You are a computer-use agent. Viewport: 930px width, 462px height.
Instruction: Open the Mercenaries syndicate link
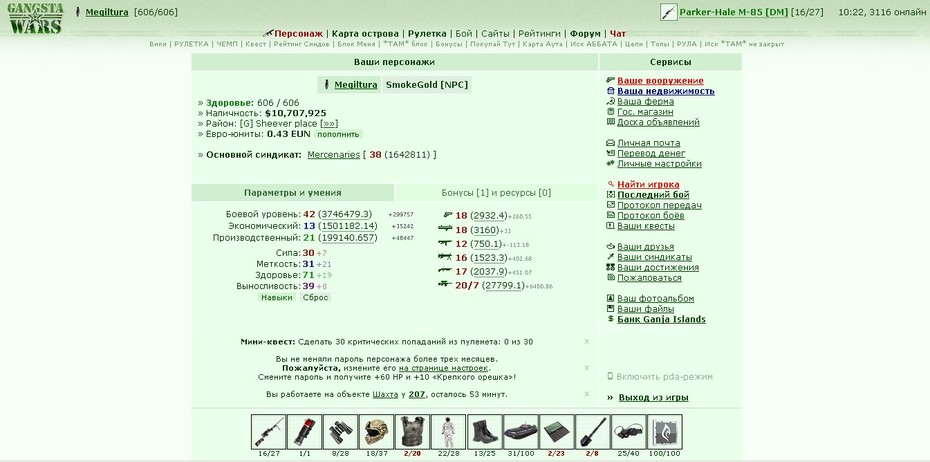(333, 155)
